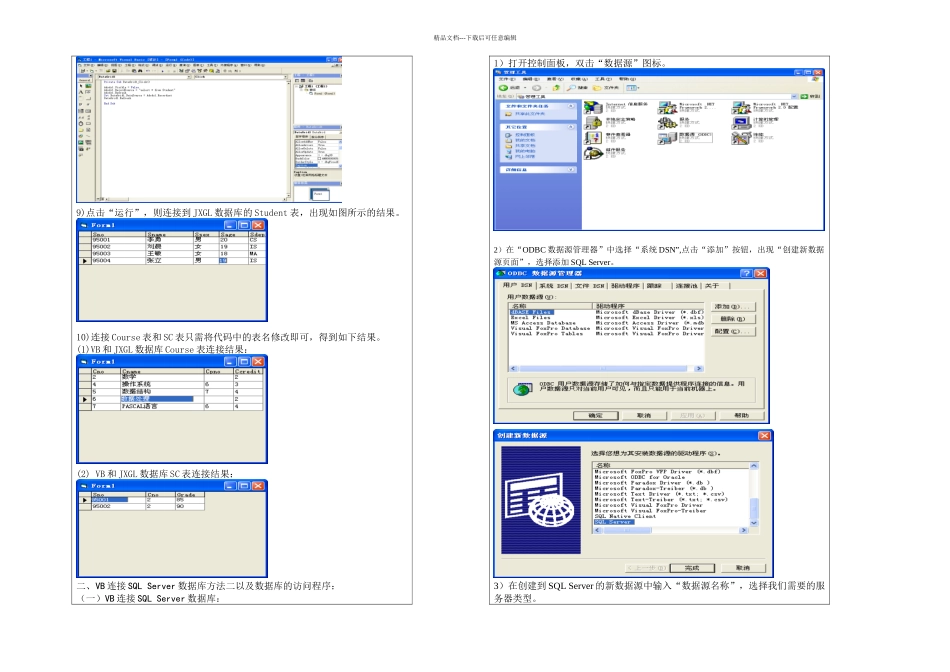Viewport: 950px width, 672px height.
Task: Switch to the 连接池 tab
Action: click(x=686, y=285)
